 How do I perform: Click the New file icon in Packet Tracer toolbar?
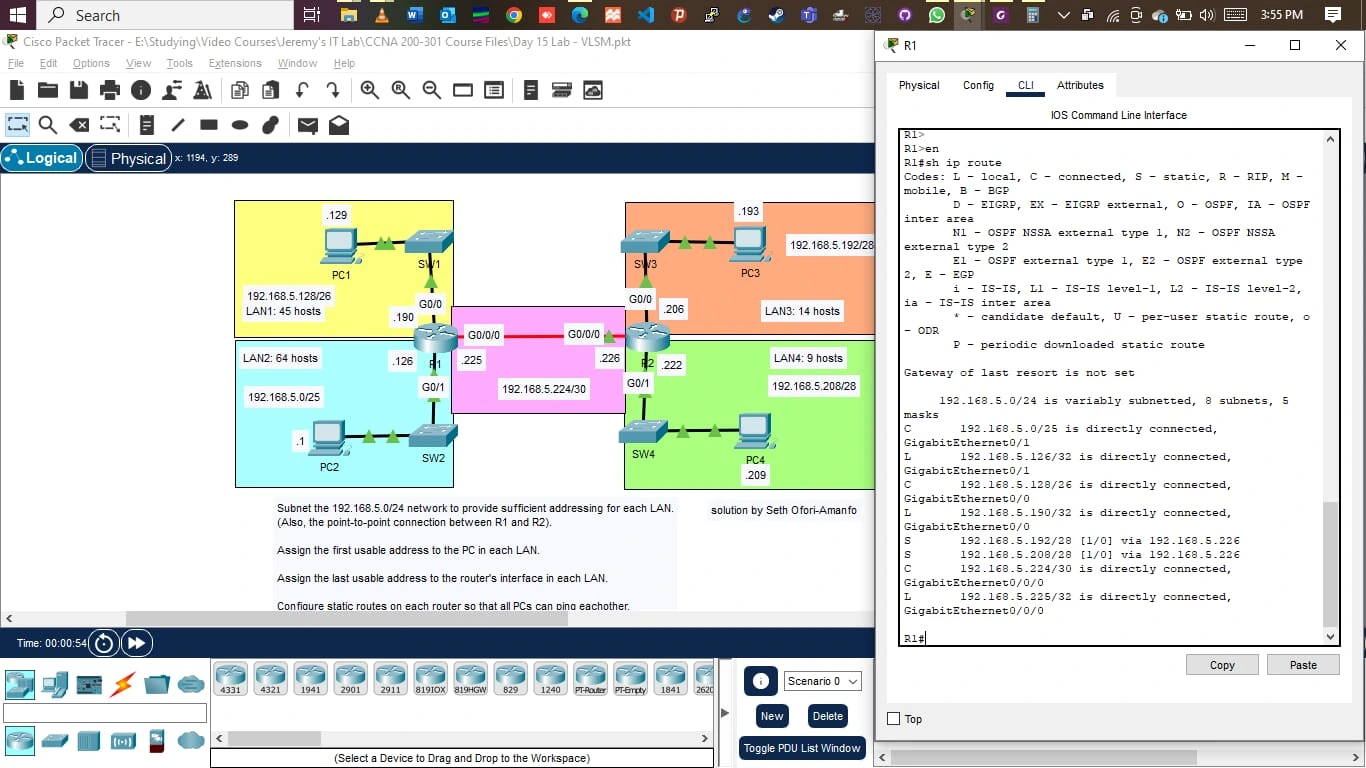point(16,90)
